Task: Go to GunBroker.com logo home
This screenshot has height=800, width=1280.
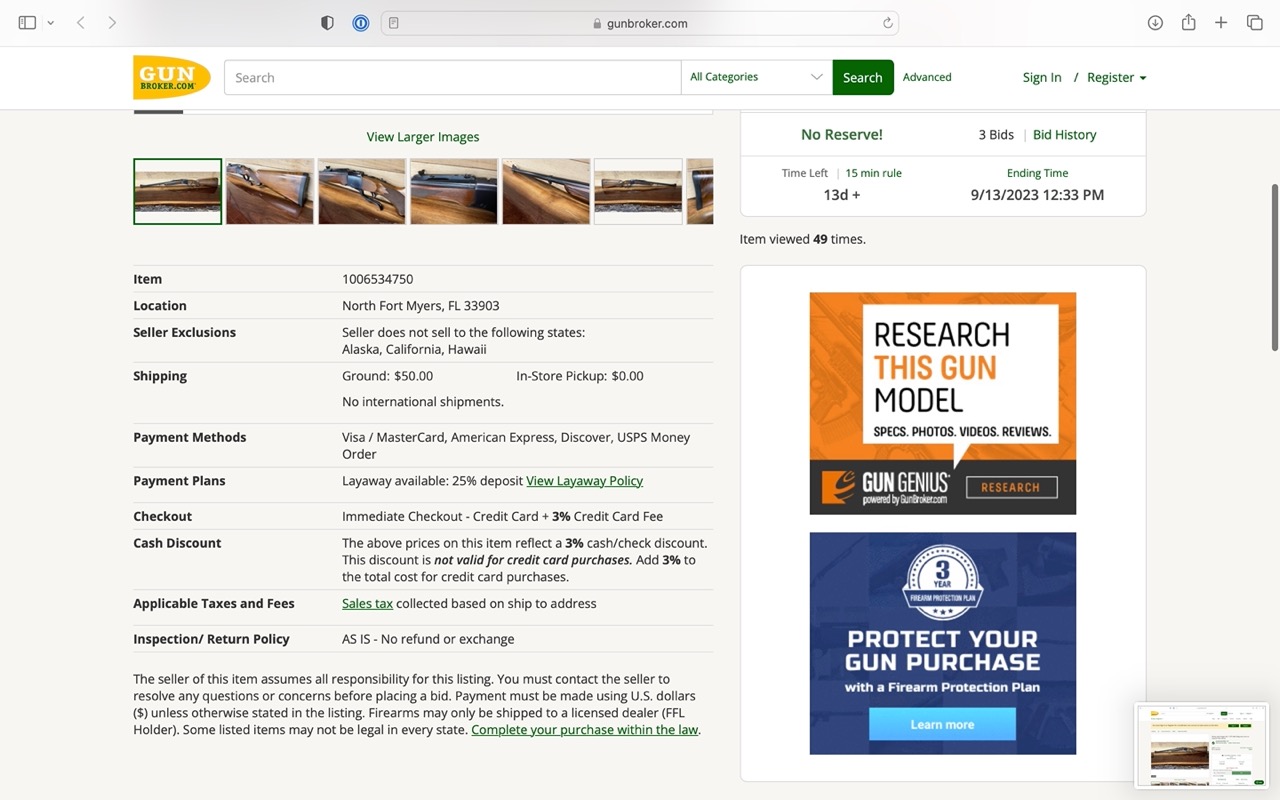Action: point(171,77)
